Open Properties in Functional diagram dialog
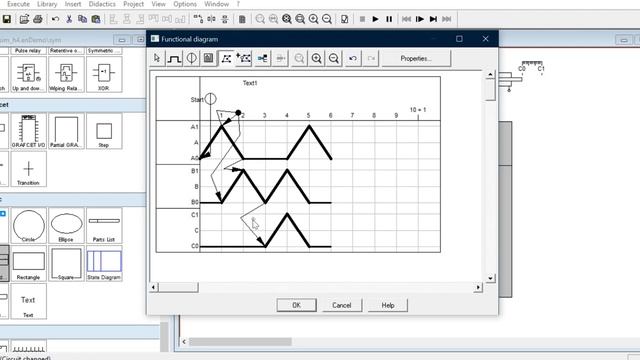The height and width of the screenshot is (360, 640). coord(416,58)
